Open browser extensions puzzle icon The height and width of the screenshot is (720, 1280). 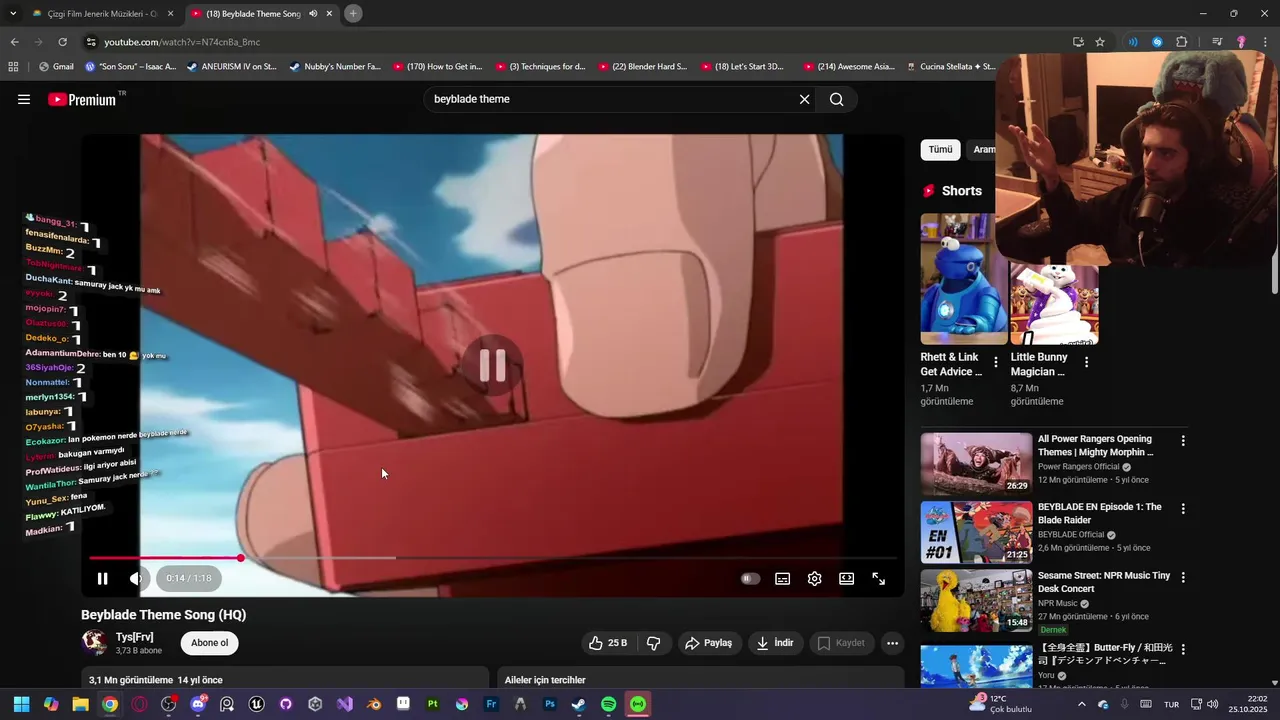(1182, 42)
